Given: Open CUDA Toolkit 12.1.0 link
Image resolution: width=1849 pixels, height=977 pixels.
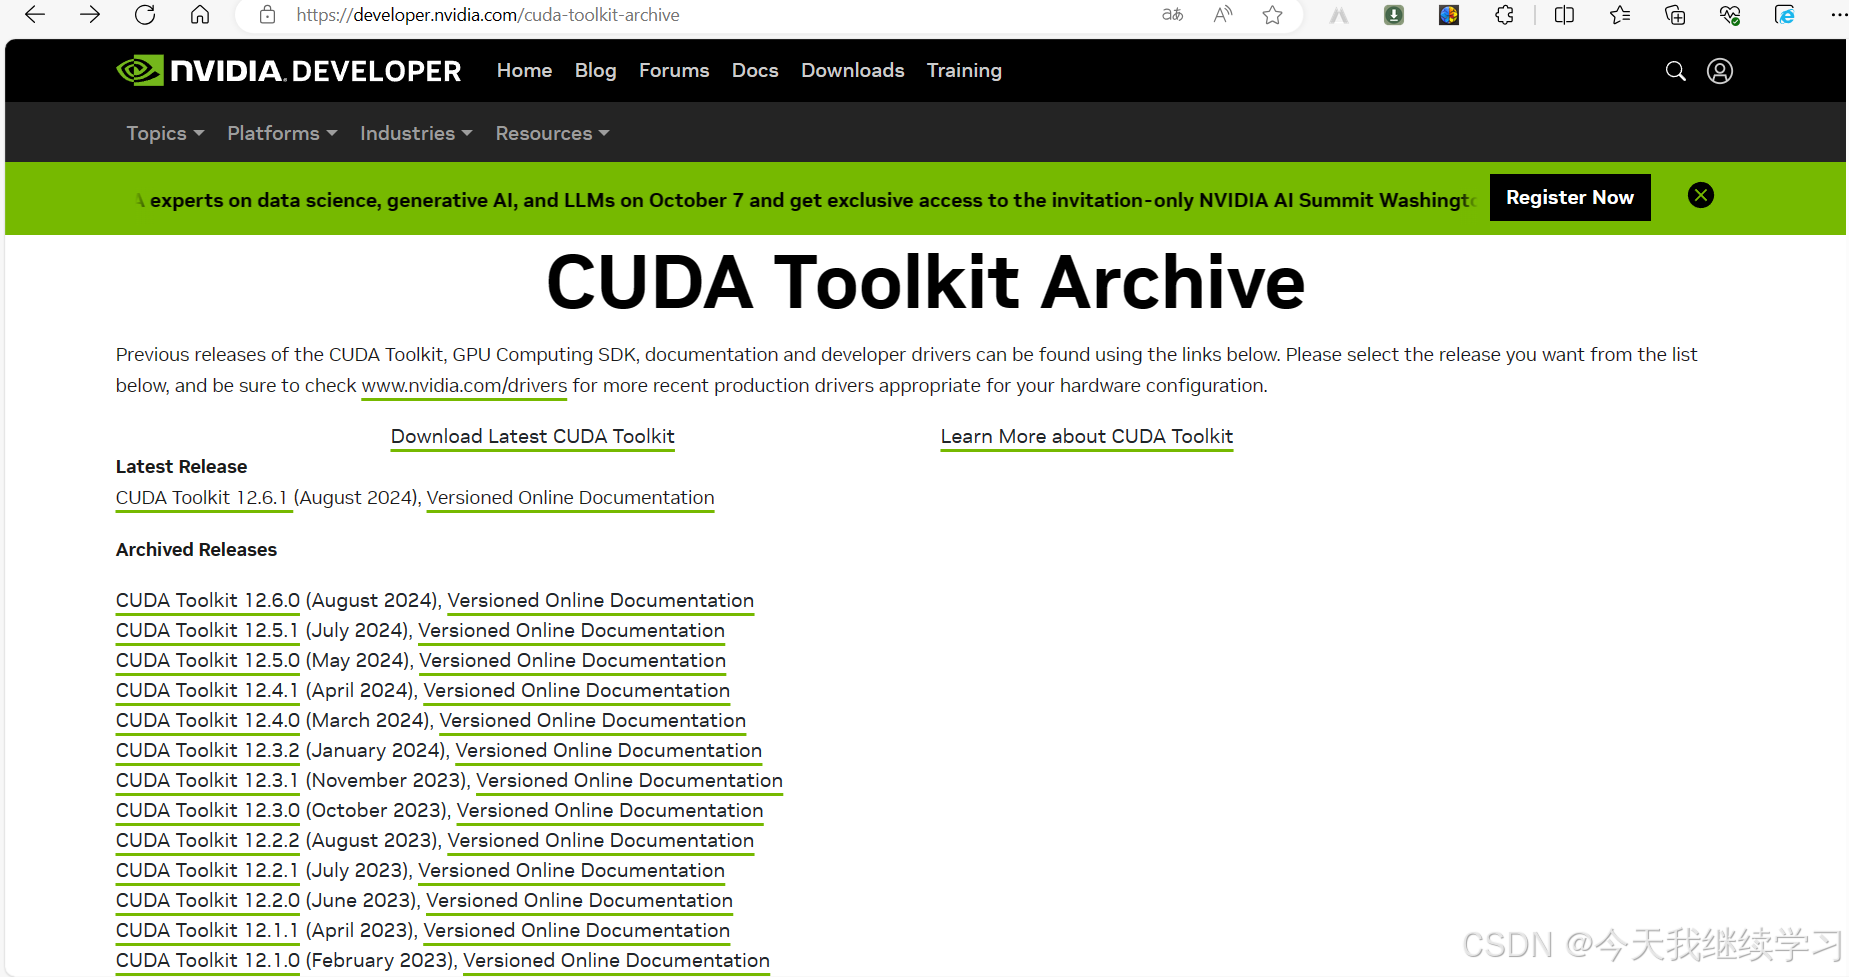Looking at the screenshot, I should pos(208,961).
